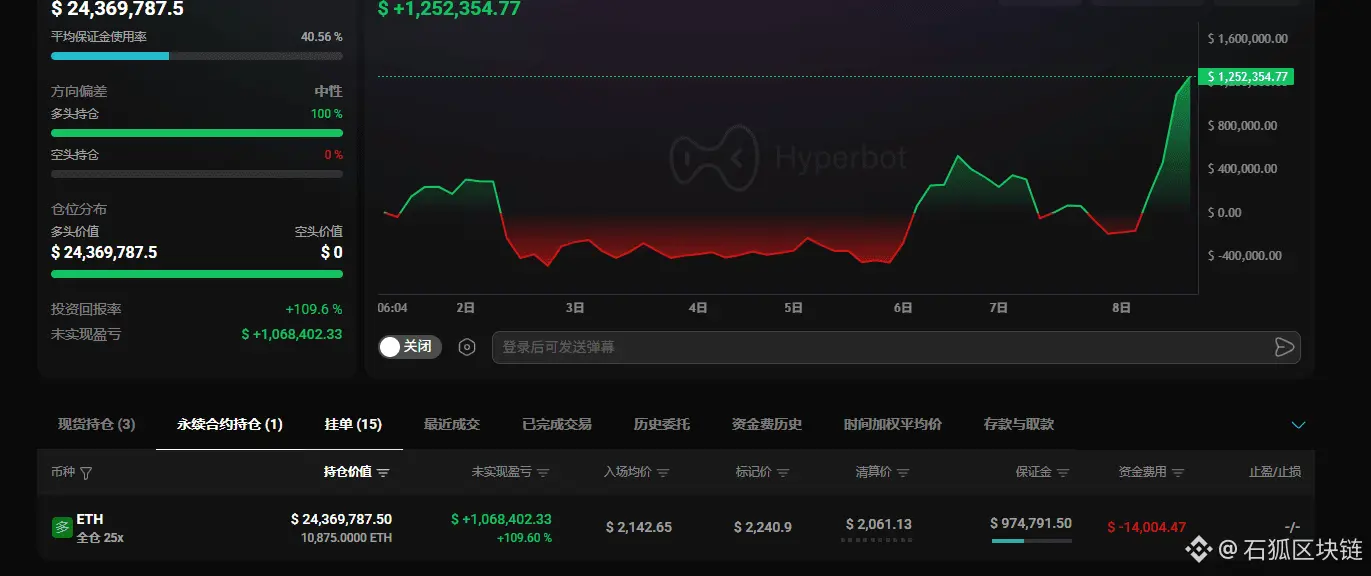The height and width of the screenshot is (576, 1371).
Task: Click the margin usage bar under 974,791.50
Action: 1032,541
